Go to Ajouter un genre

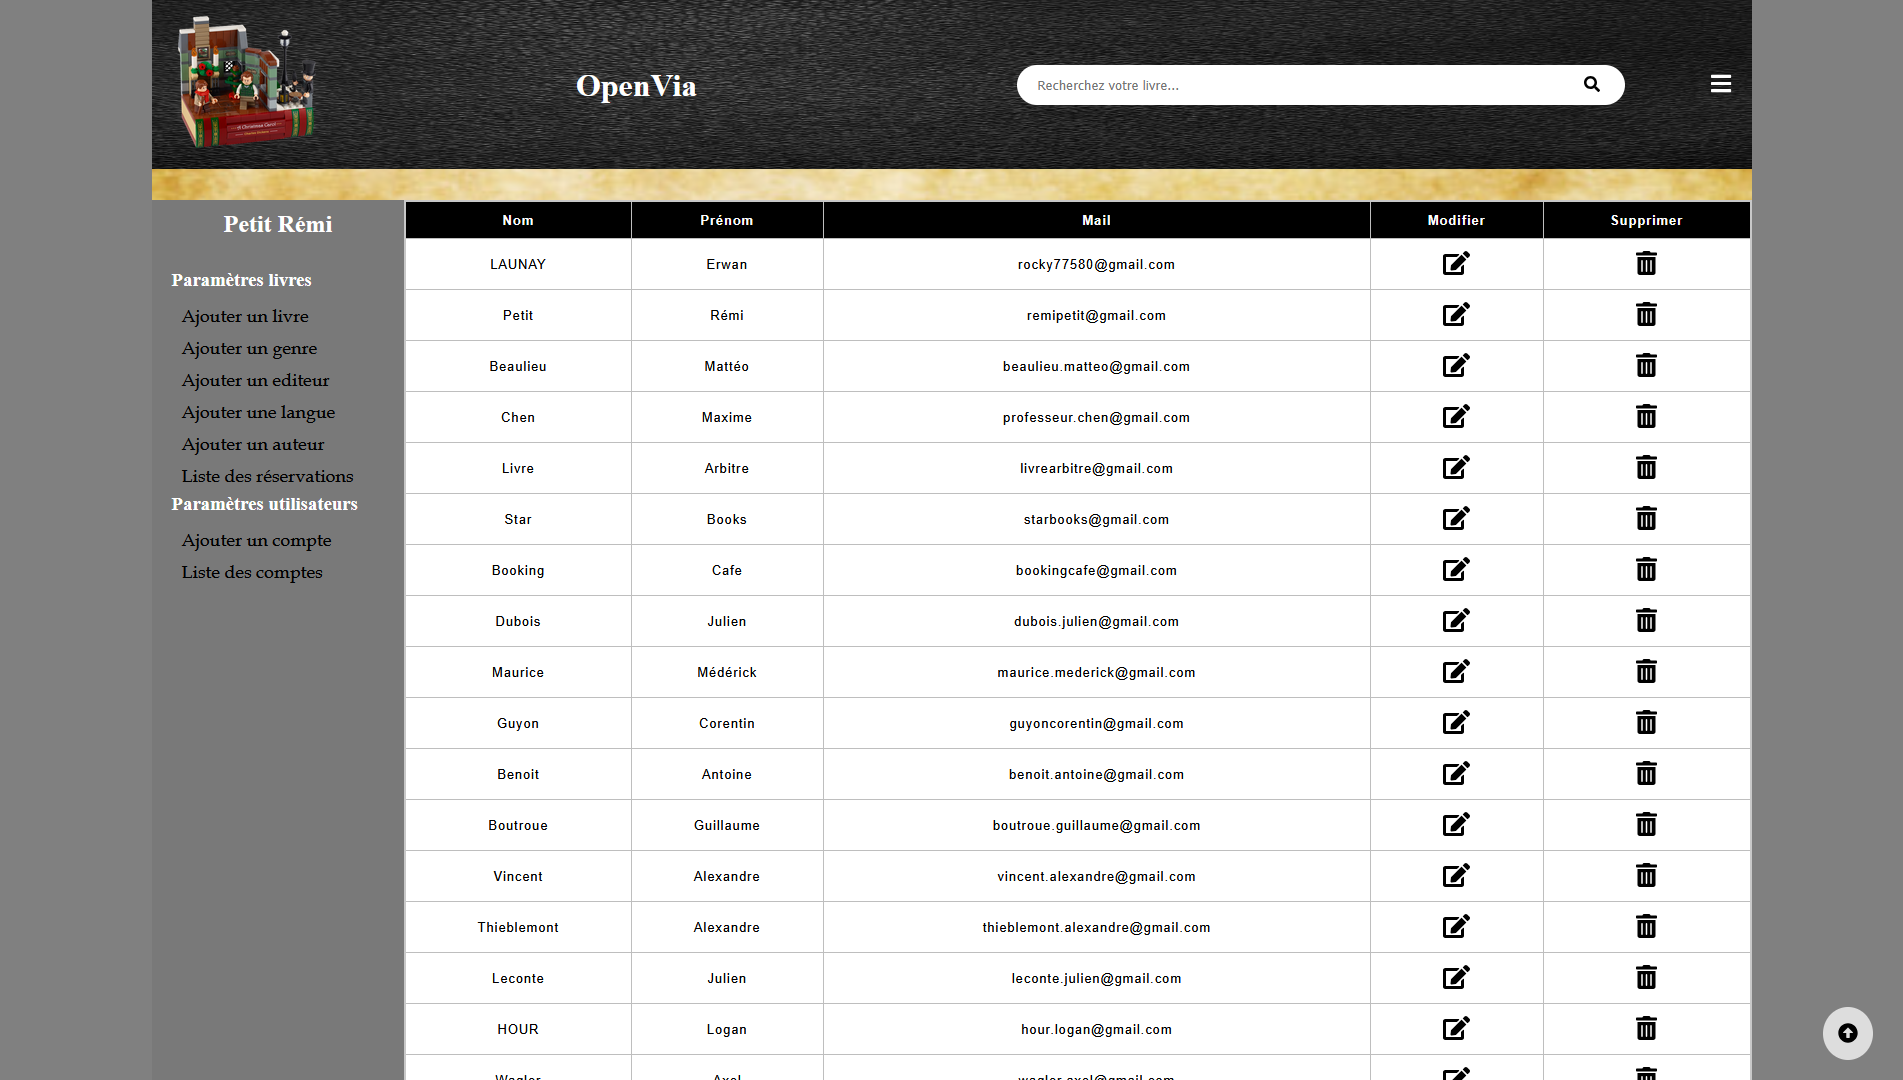click(x=249, y=348)
